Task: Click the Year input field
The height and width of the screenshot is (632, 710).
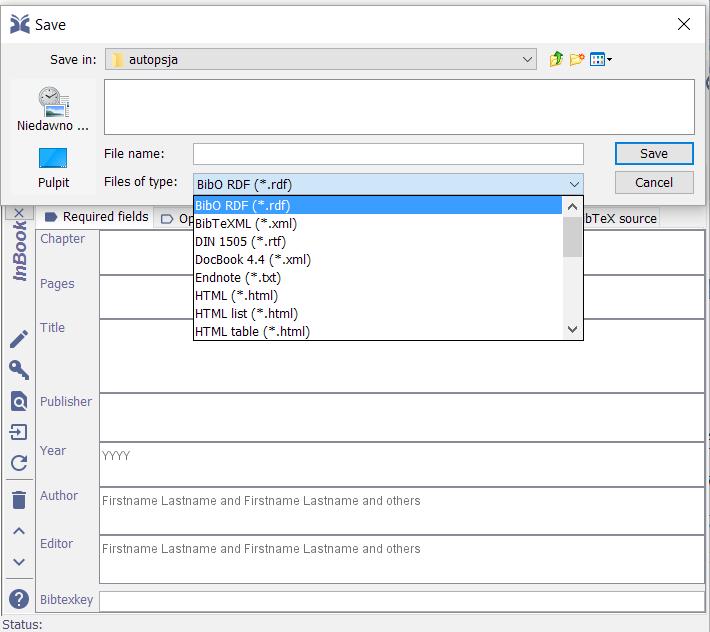Action: [402, 464]
